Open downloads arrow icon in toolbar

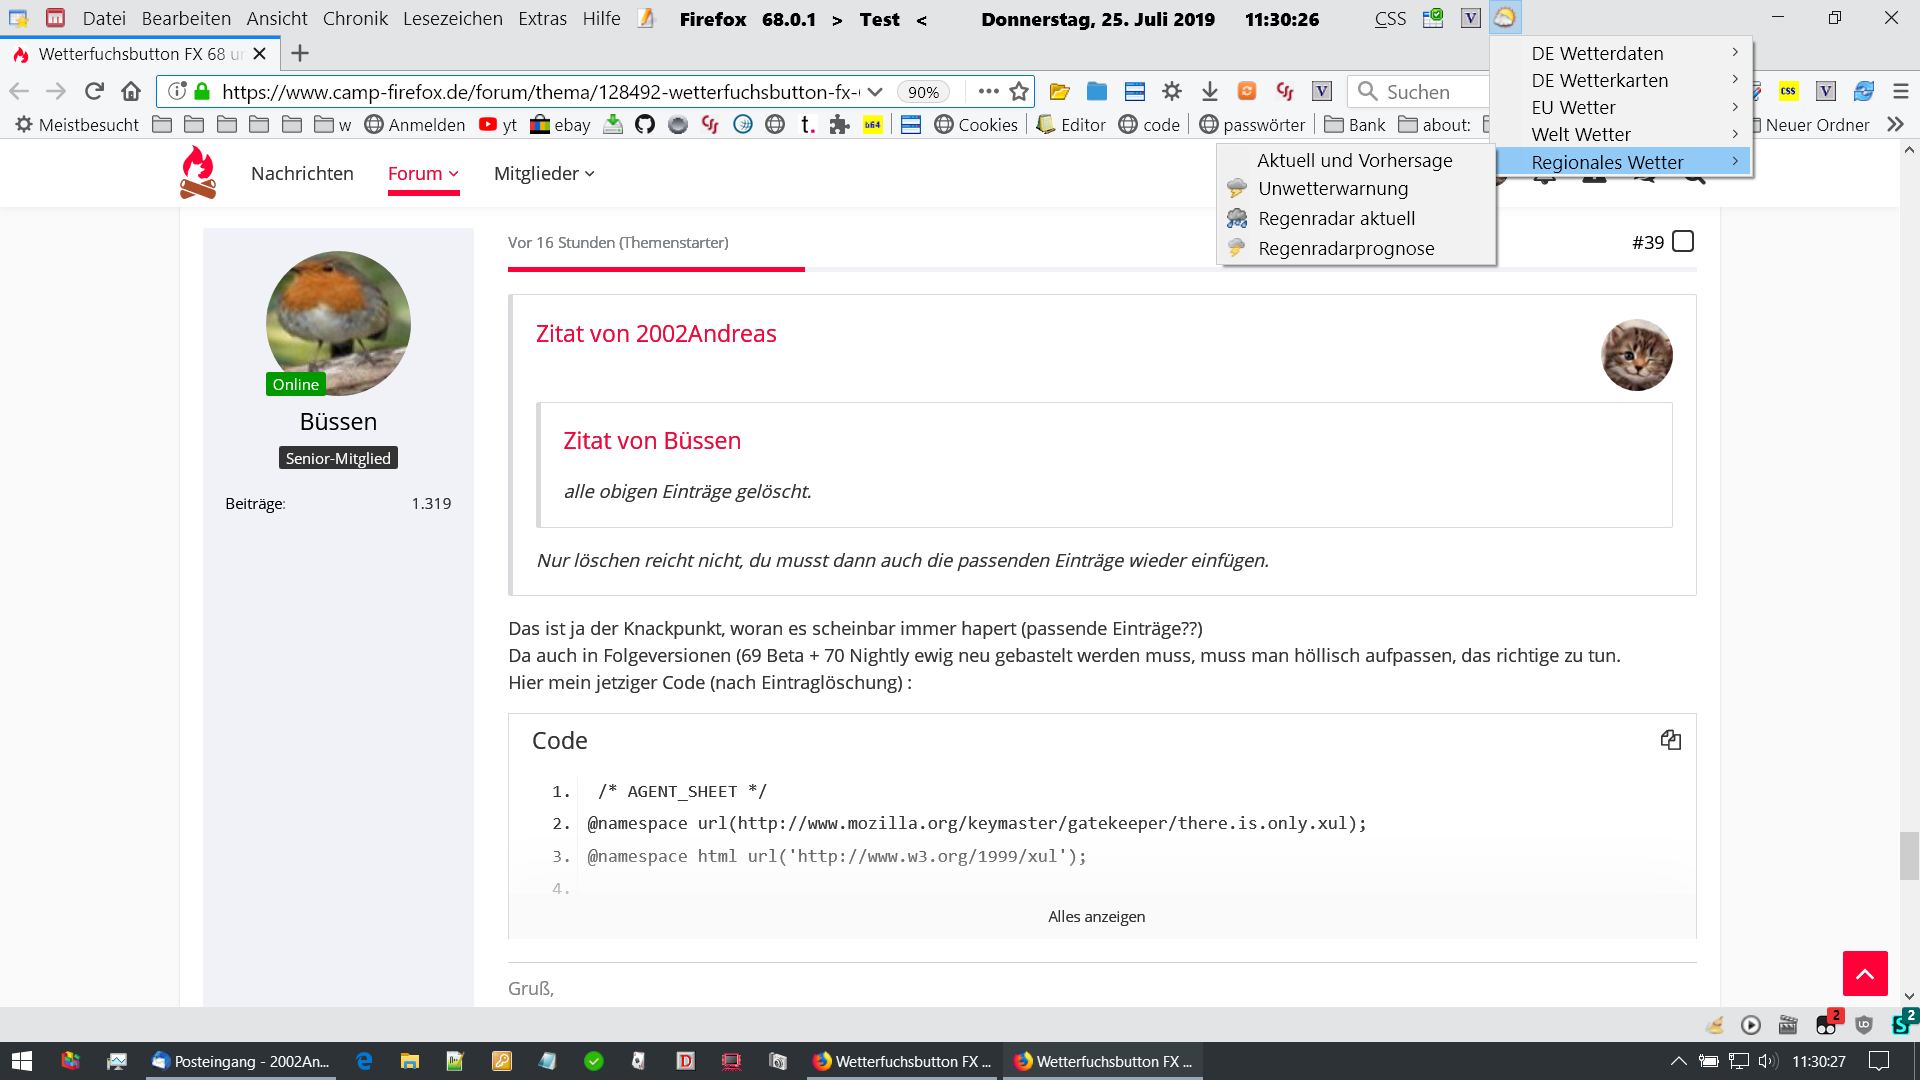(x=1209, y=91)
